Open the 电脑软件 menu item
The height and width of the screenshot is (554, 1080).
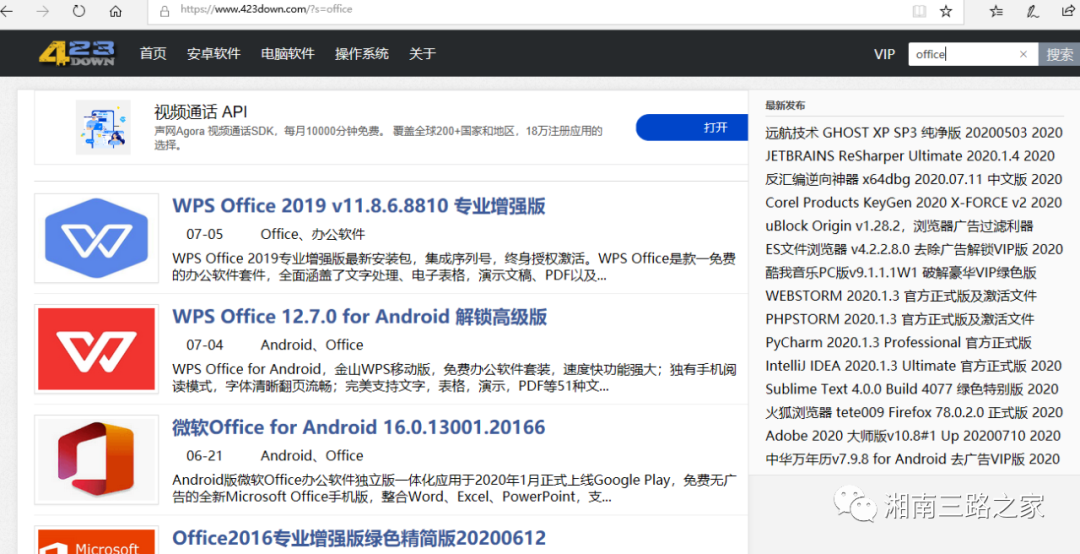pos(288,54)
